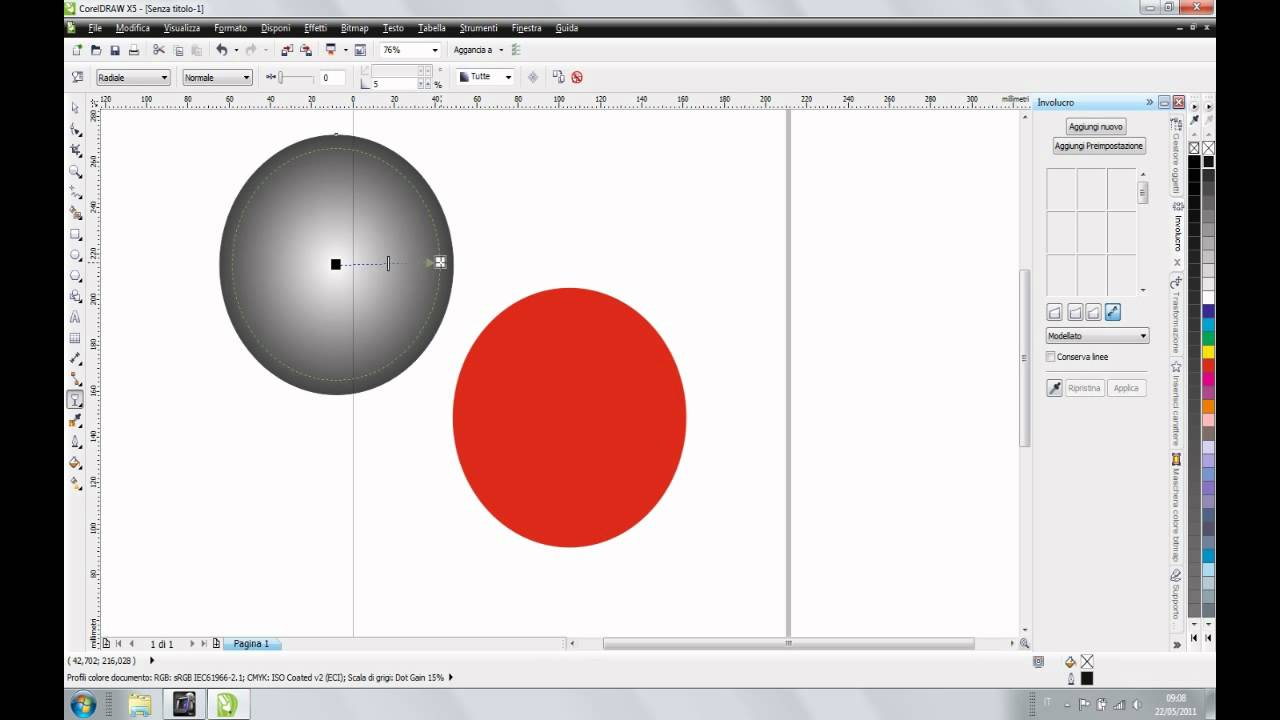Select the interactive Transparency tool
1280x720 pixels.
[75, 400]
